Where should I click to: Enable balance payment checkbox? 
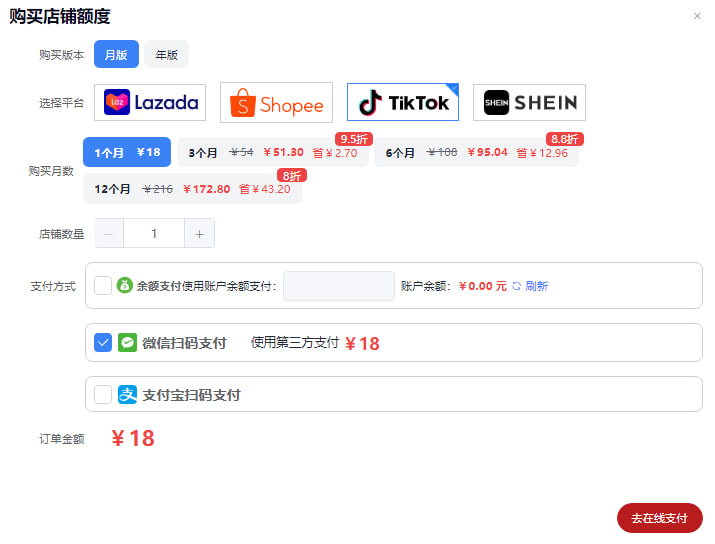pyautogui.click(x=103, y=285)
